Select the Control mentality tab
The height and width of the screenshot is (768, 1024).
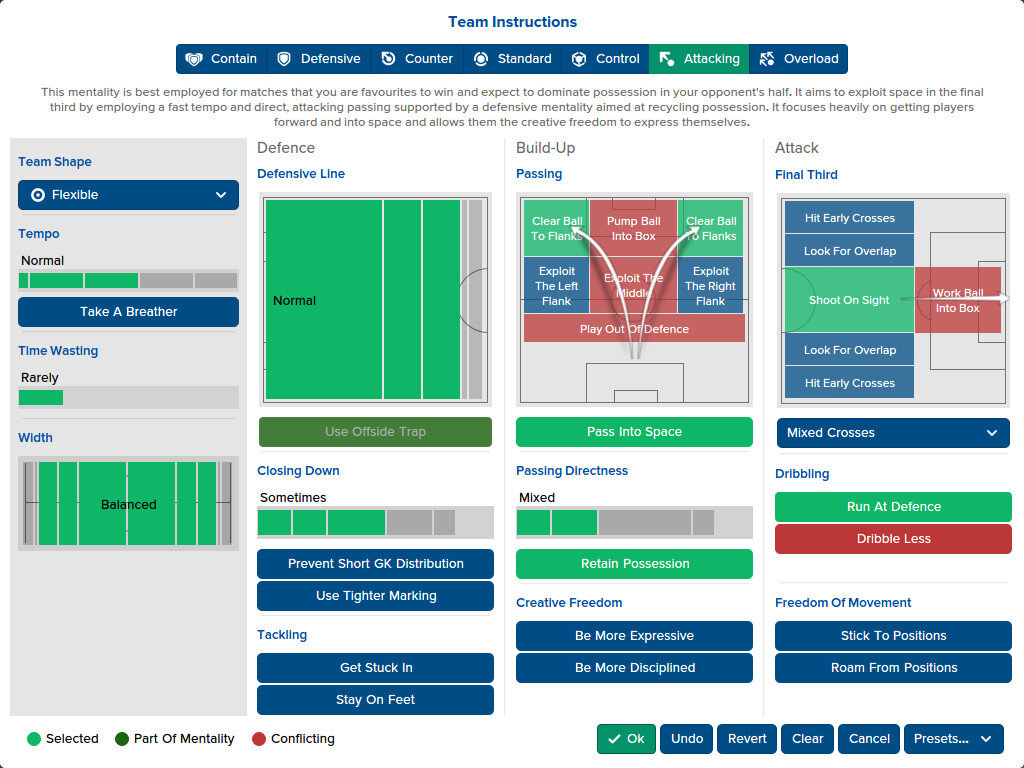(x=605, y=59)
